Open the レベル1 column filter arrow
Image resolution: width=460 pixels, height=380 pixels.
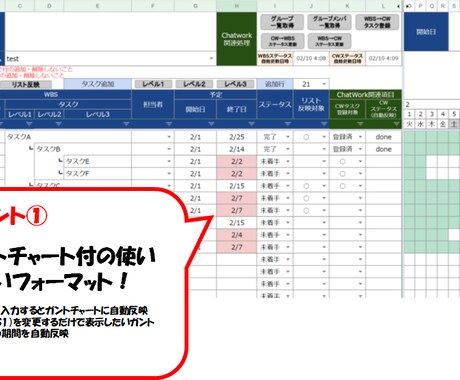(x=29, y=124)
